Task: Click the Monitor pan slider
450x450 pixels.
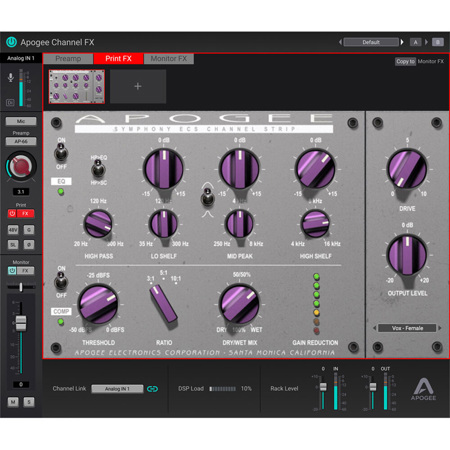Action: click(21, 287)
